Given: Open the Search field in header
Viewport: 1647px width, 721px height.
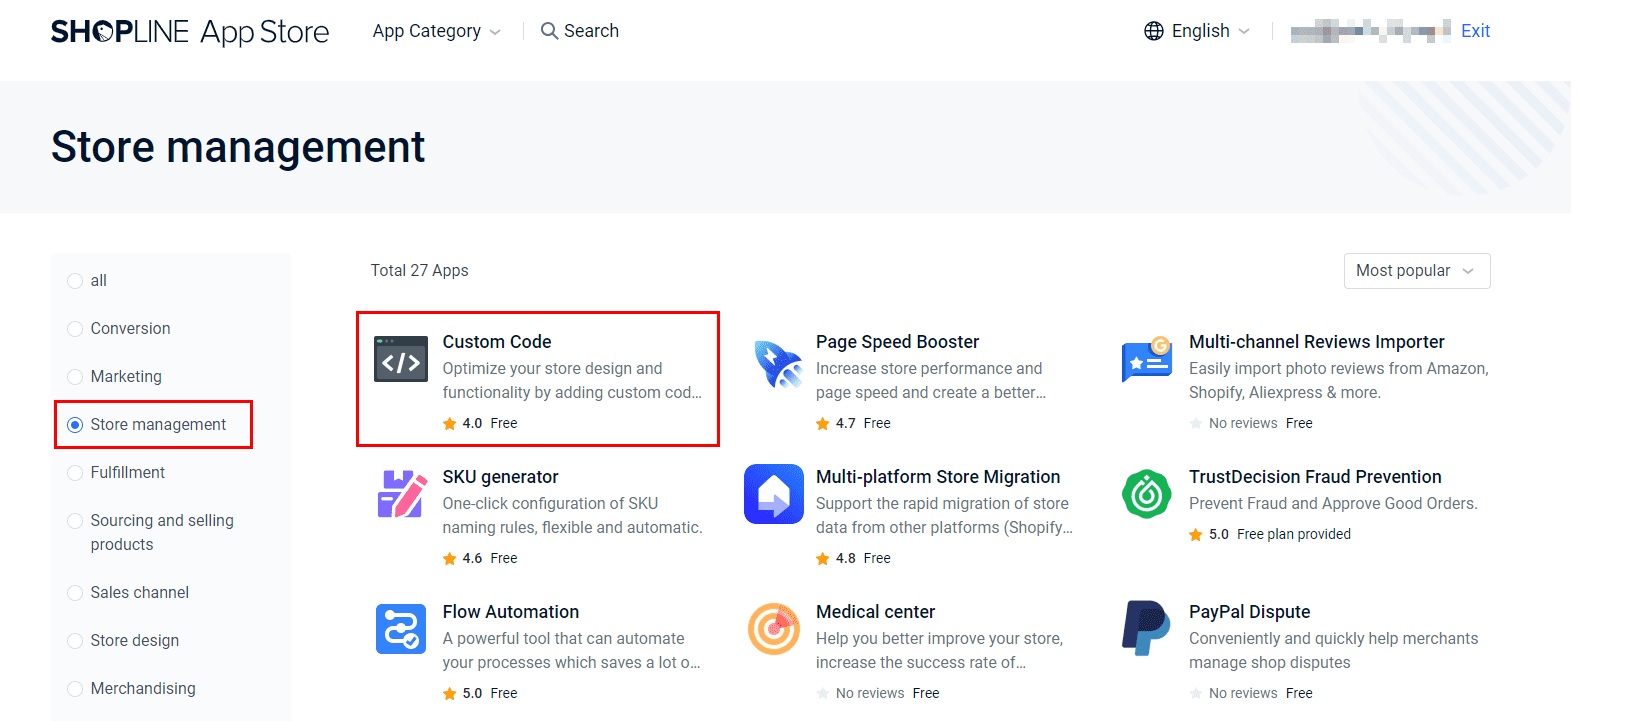Looking at the screenshot, I should click(x=580, y=31).
